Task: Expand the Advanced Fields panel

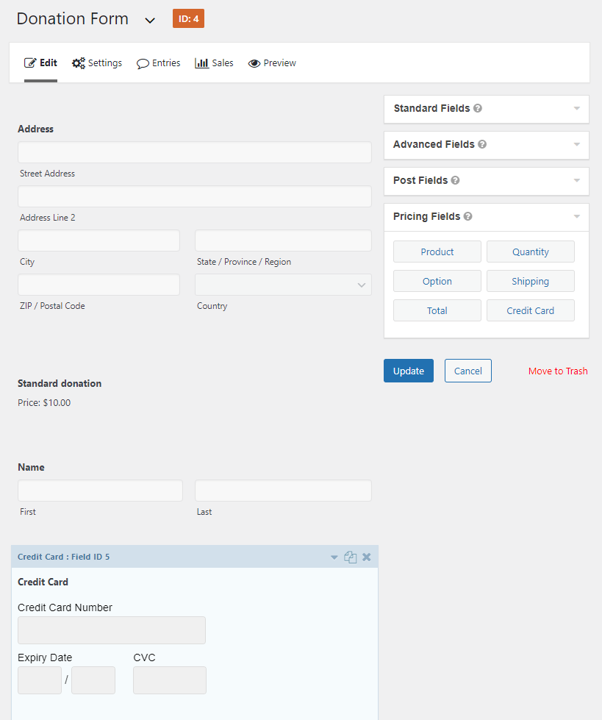Action: 576,144
